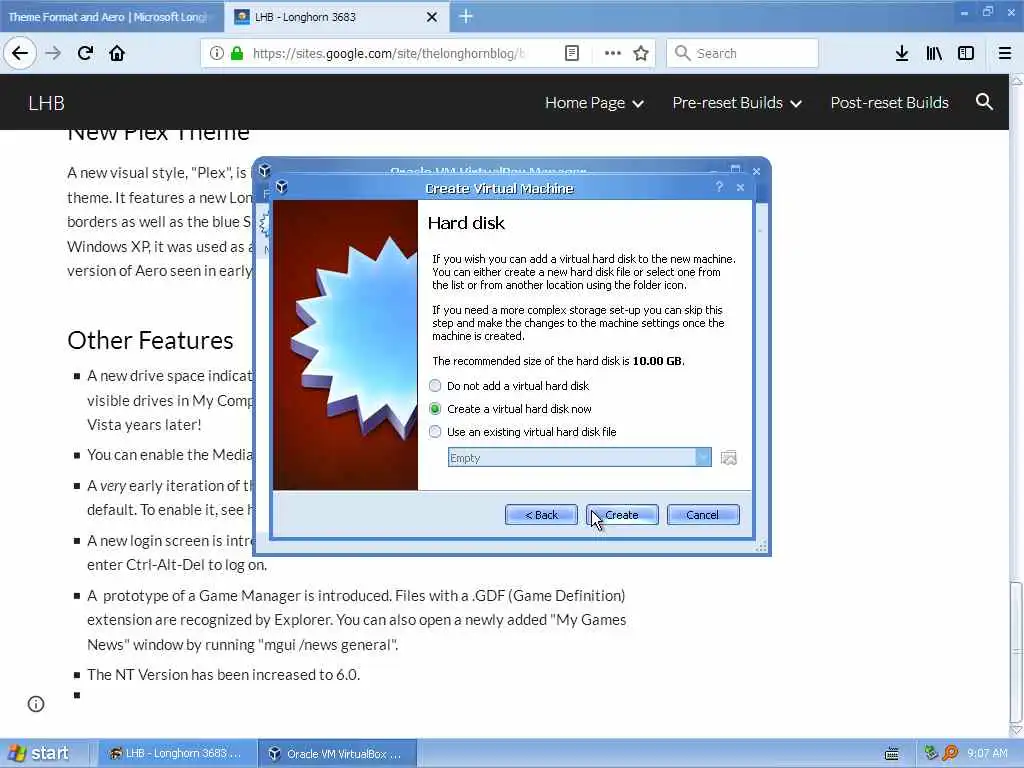This screenshot has height=768, width=1024.
Task: Click the Other Features heading
Action: pyautogui.click(x=150, y=340)
